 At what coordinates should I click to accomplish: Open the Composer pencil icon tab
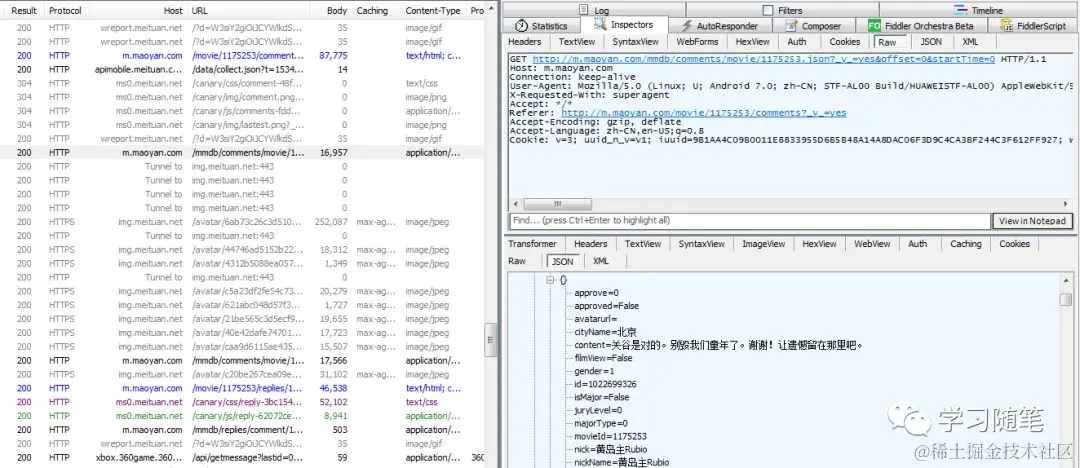pos(791,26)
